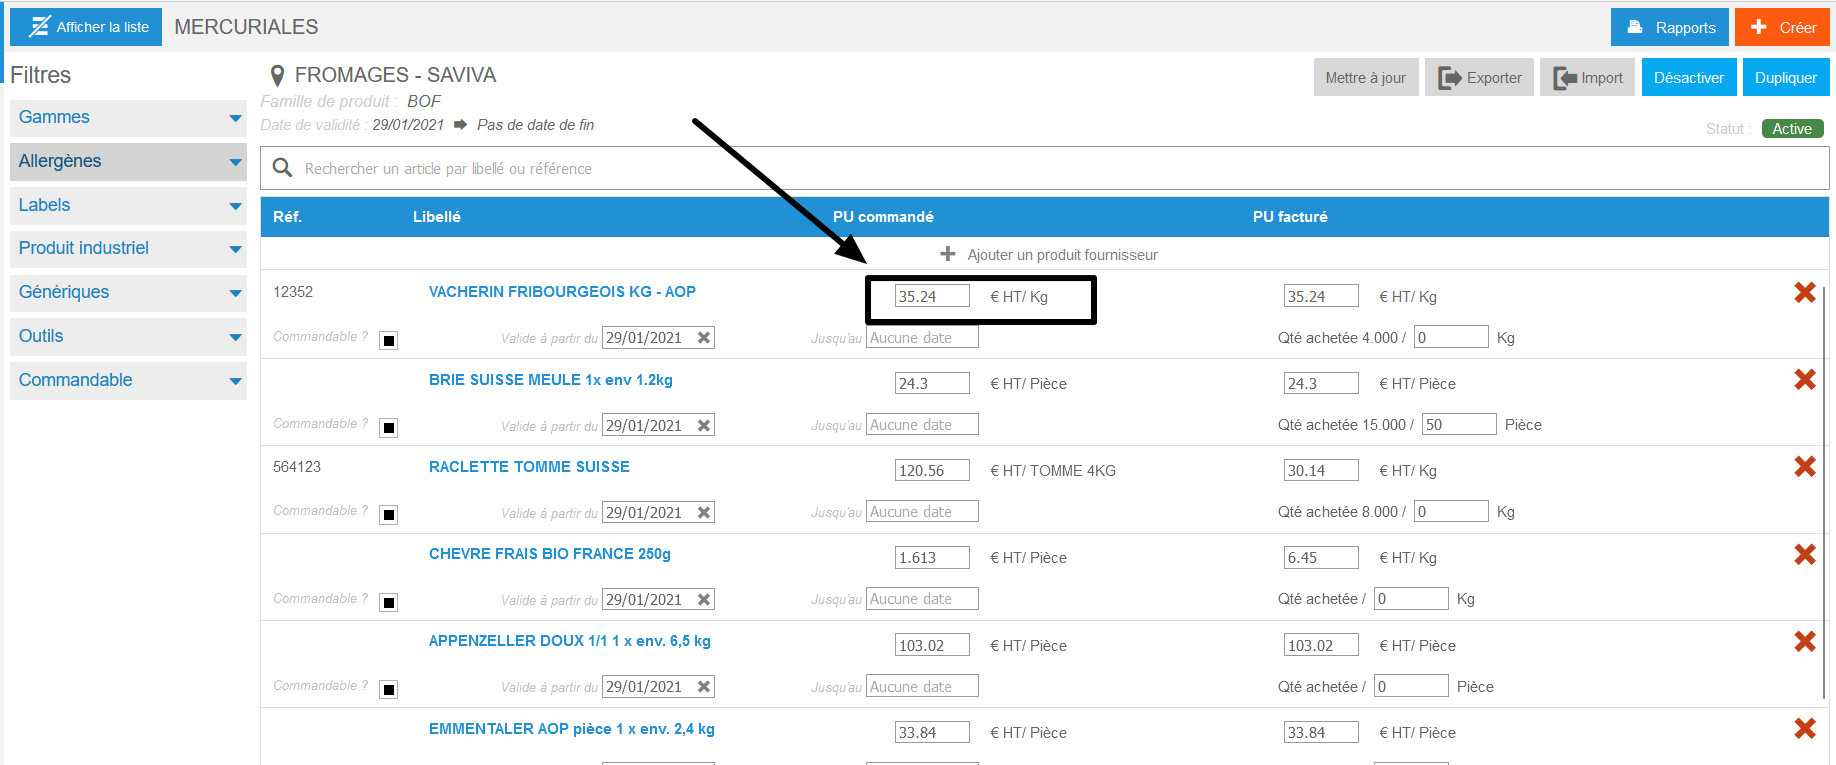Screen dimensions: 1836x765
Task: Expand the Produit industriel filter
Action: click(x=128, y=248)
